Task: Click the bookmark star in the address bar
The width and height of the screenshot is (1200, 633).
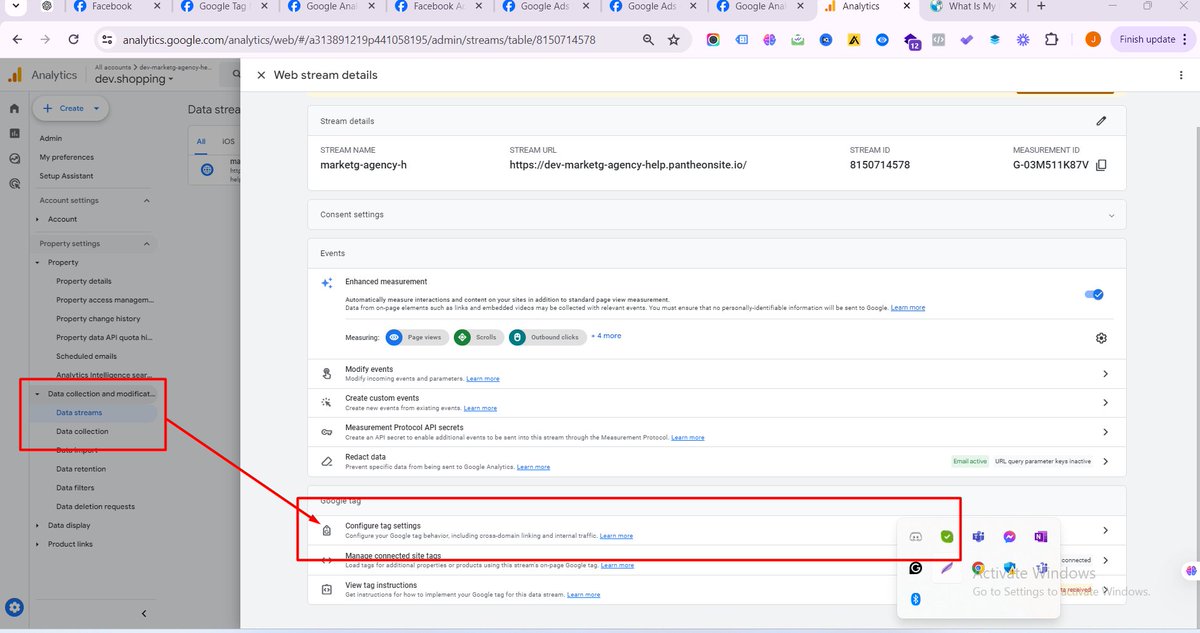Action: pyautogui.click(x=673, y=39)
